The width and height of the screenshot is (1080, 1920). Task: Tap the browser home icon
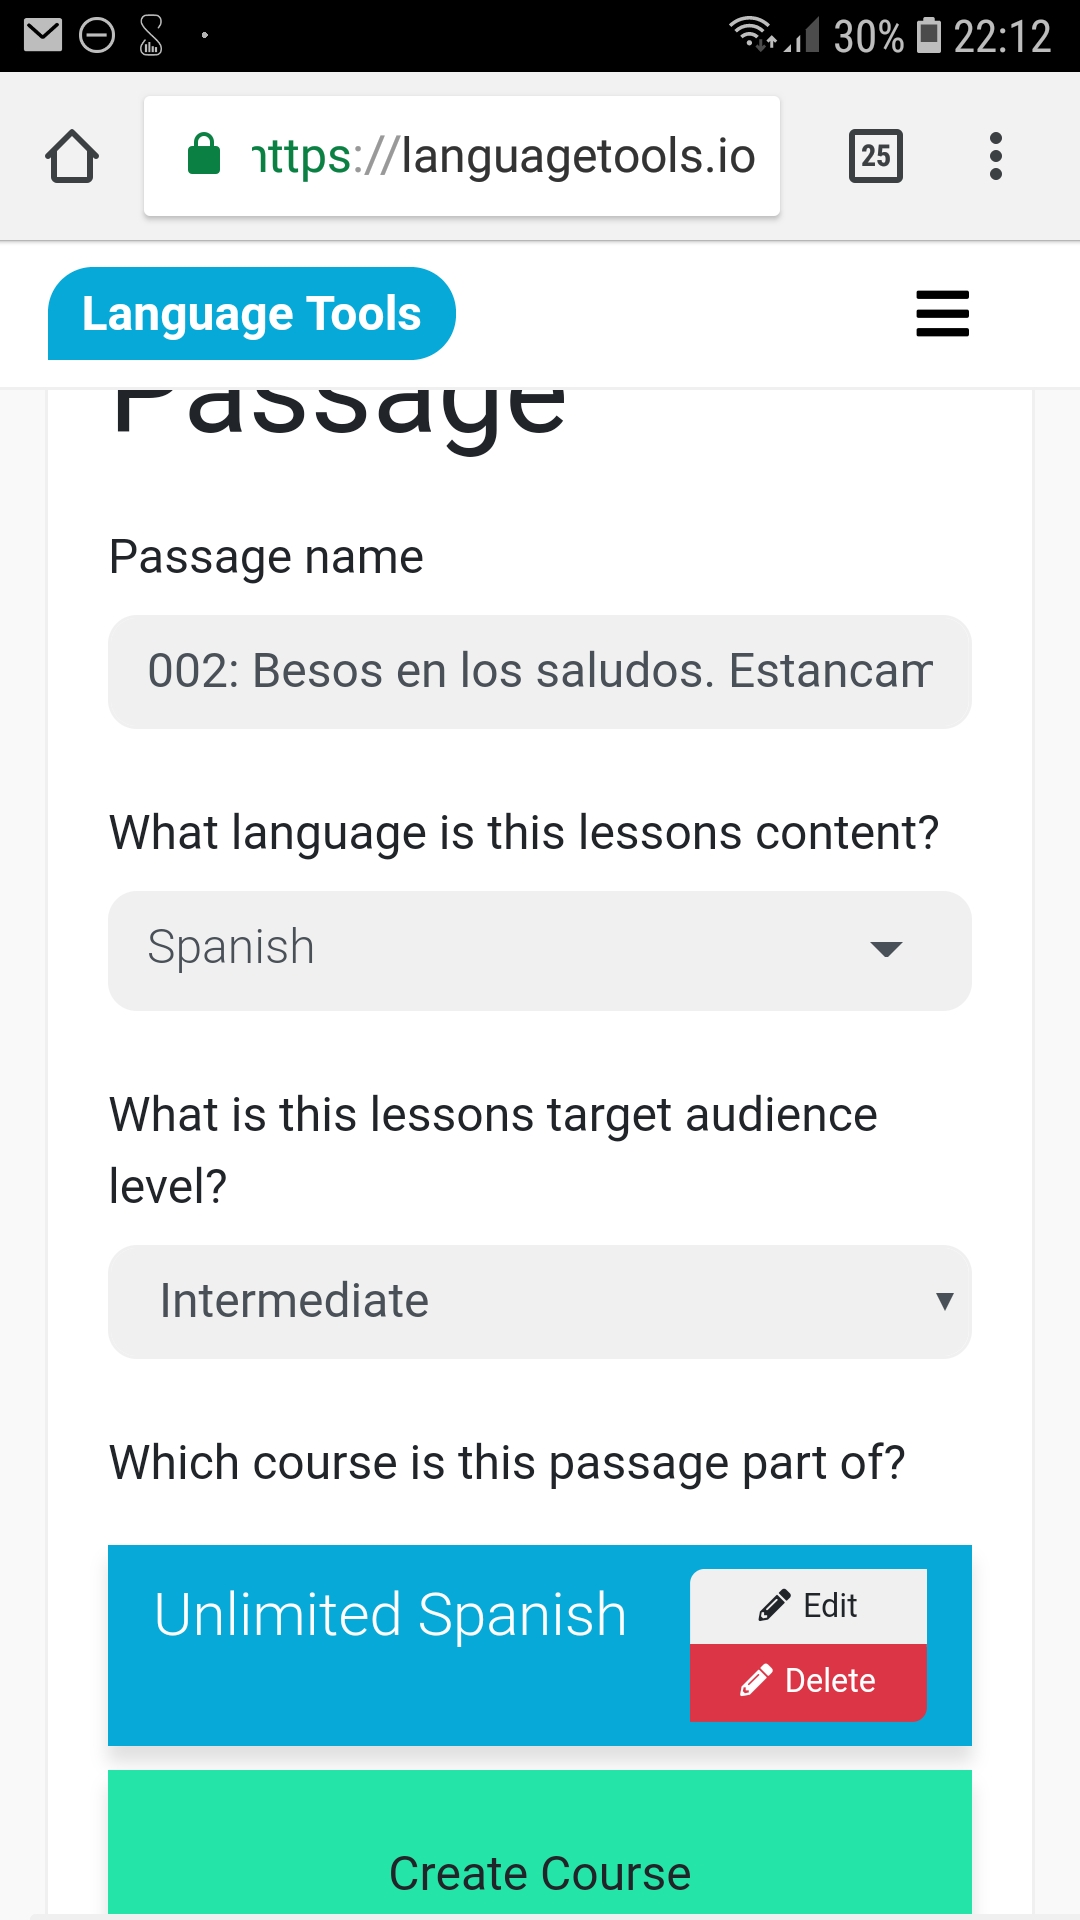point(72,157)
